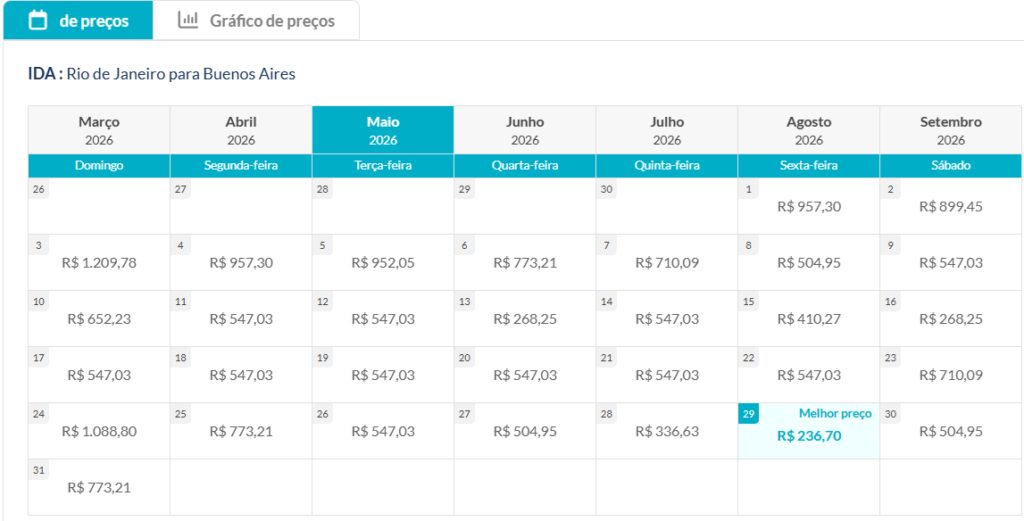This screenshot has width=1024, height=521.
Task: Switch to Abril 2026 month
Action: click(241, 130)
